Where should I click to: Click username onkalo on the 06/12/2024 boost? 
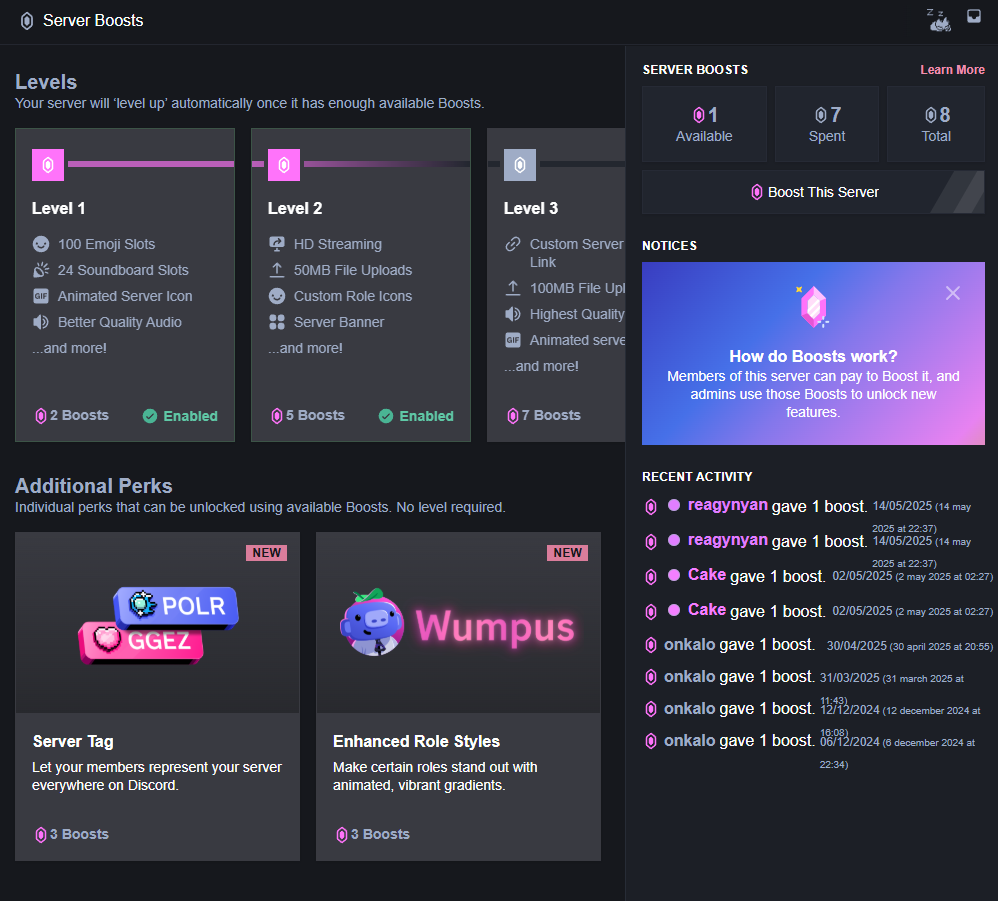[x=690, y=741]
